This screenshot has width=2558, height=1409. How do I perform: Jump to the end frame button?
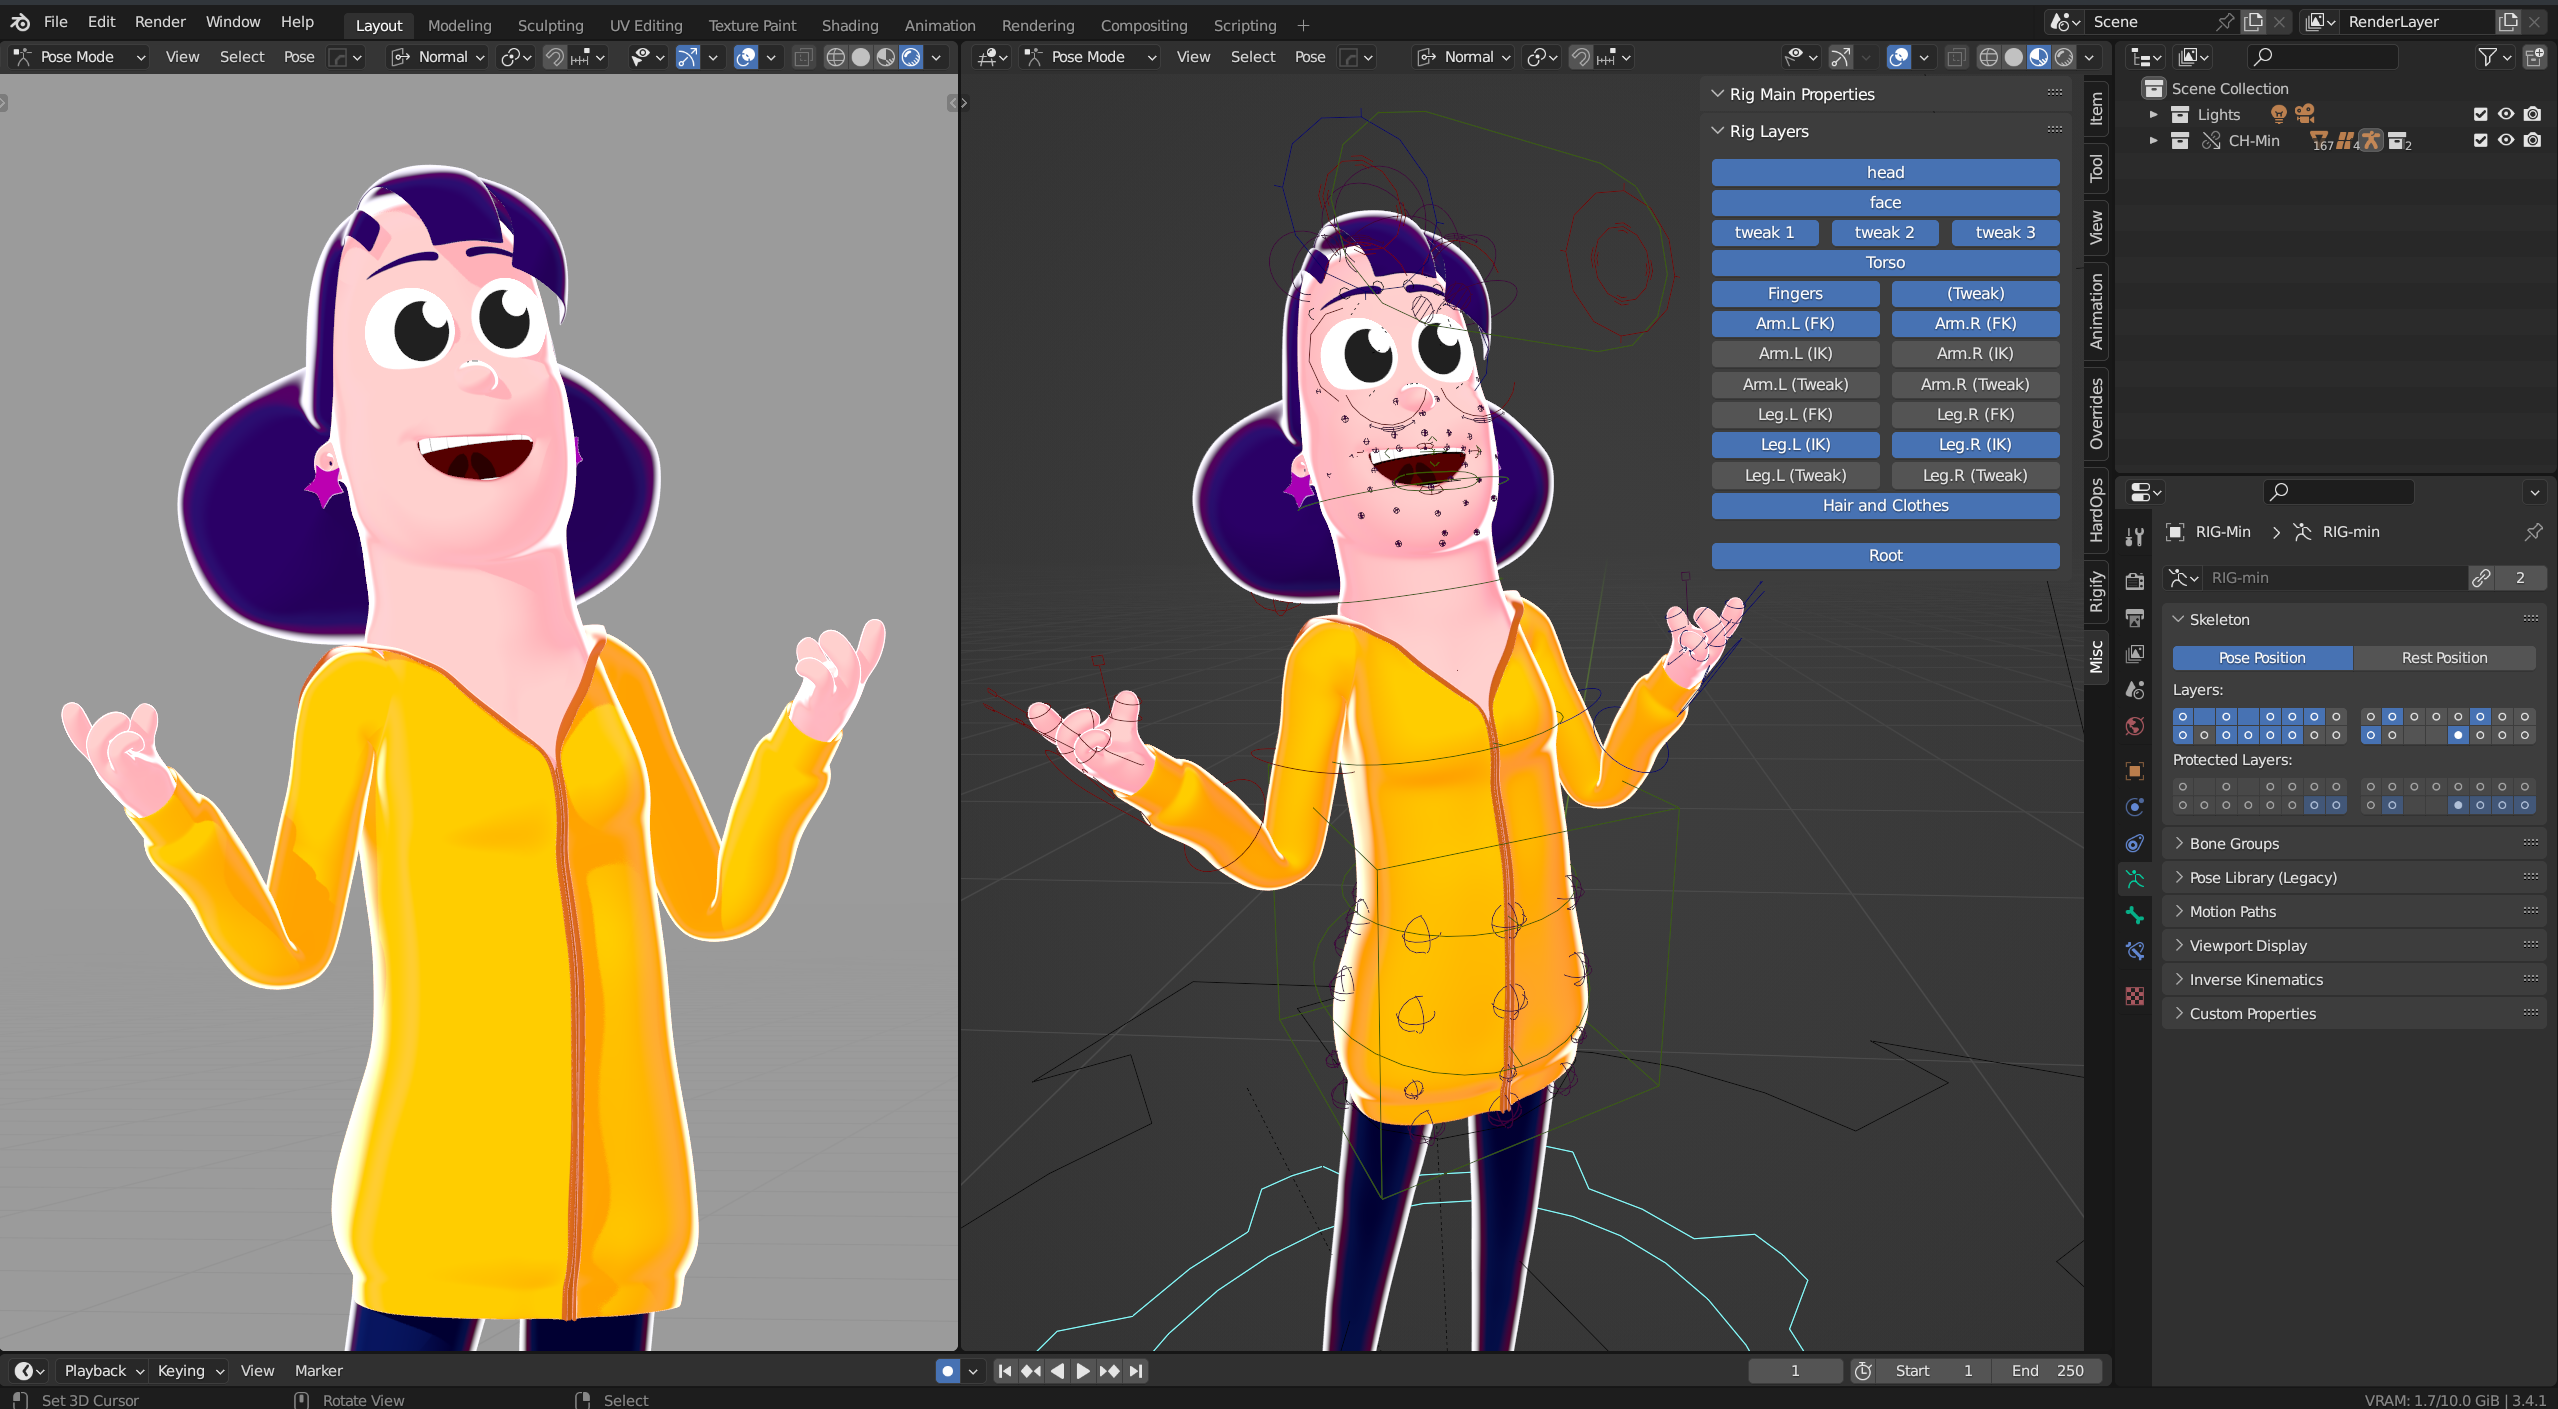coord(1136,1371)
